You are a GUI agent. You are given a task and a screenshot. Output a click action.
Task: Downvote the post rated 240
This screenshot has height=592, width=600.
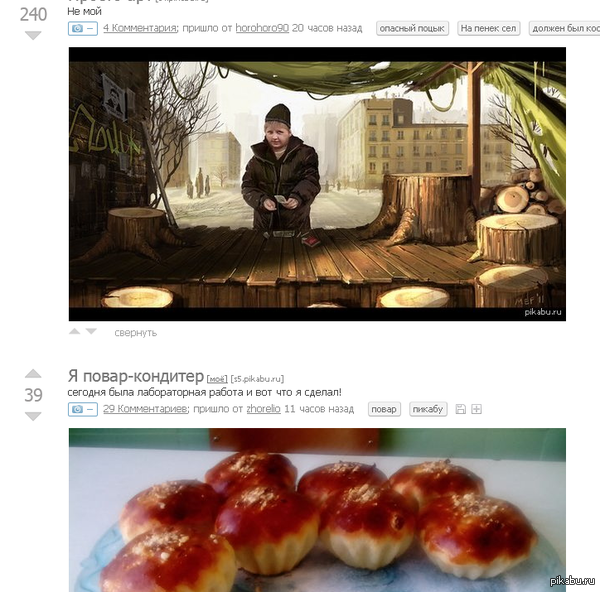33,36
